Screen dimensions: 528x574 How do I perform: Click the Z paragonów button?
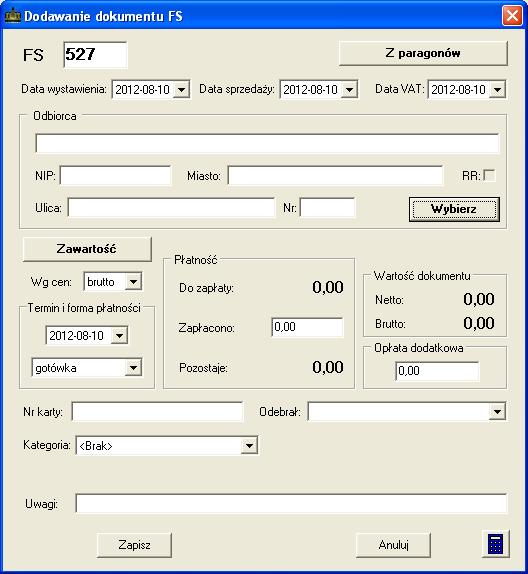coord(423,53)
